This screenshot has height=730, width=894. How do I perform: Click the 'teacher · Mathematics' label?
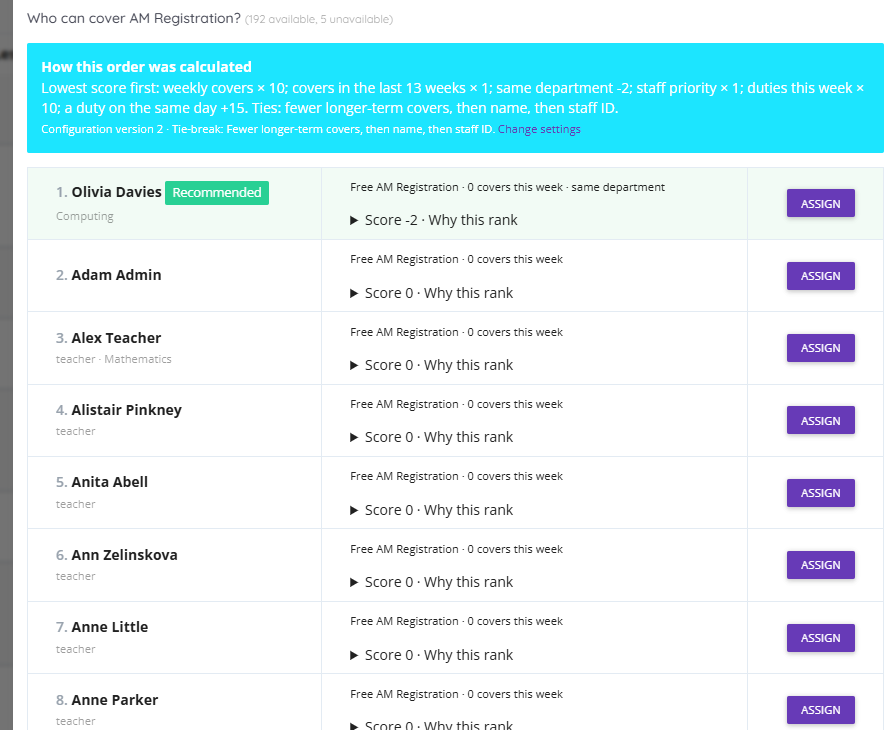[113, 359]
